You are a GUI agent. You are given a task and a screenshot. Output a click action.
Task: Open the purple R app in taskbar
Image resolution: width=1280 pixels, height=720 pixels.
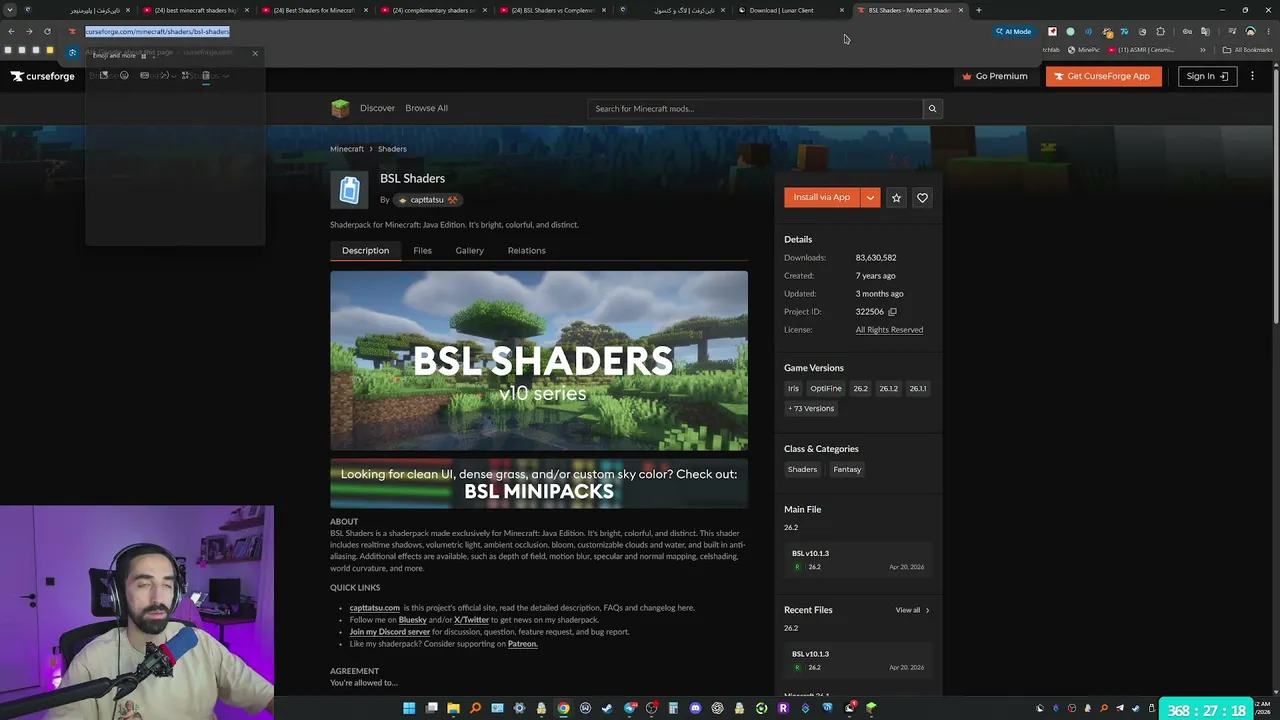coord(783,708)
